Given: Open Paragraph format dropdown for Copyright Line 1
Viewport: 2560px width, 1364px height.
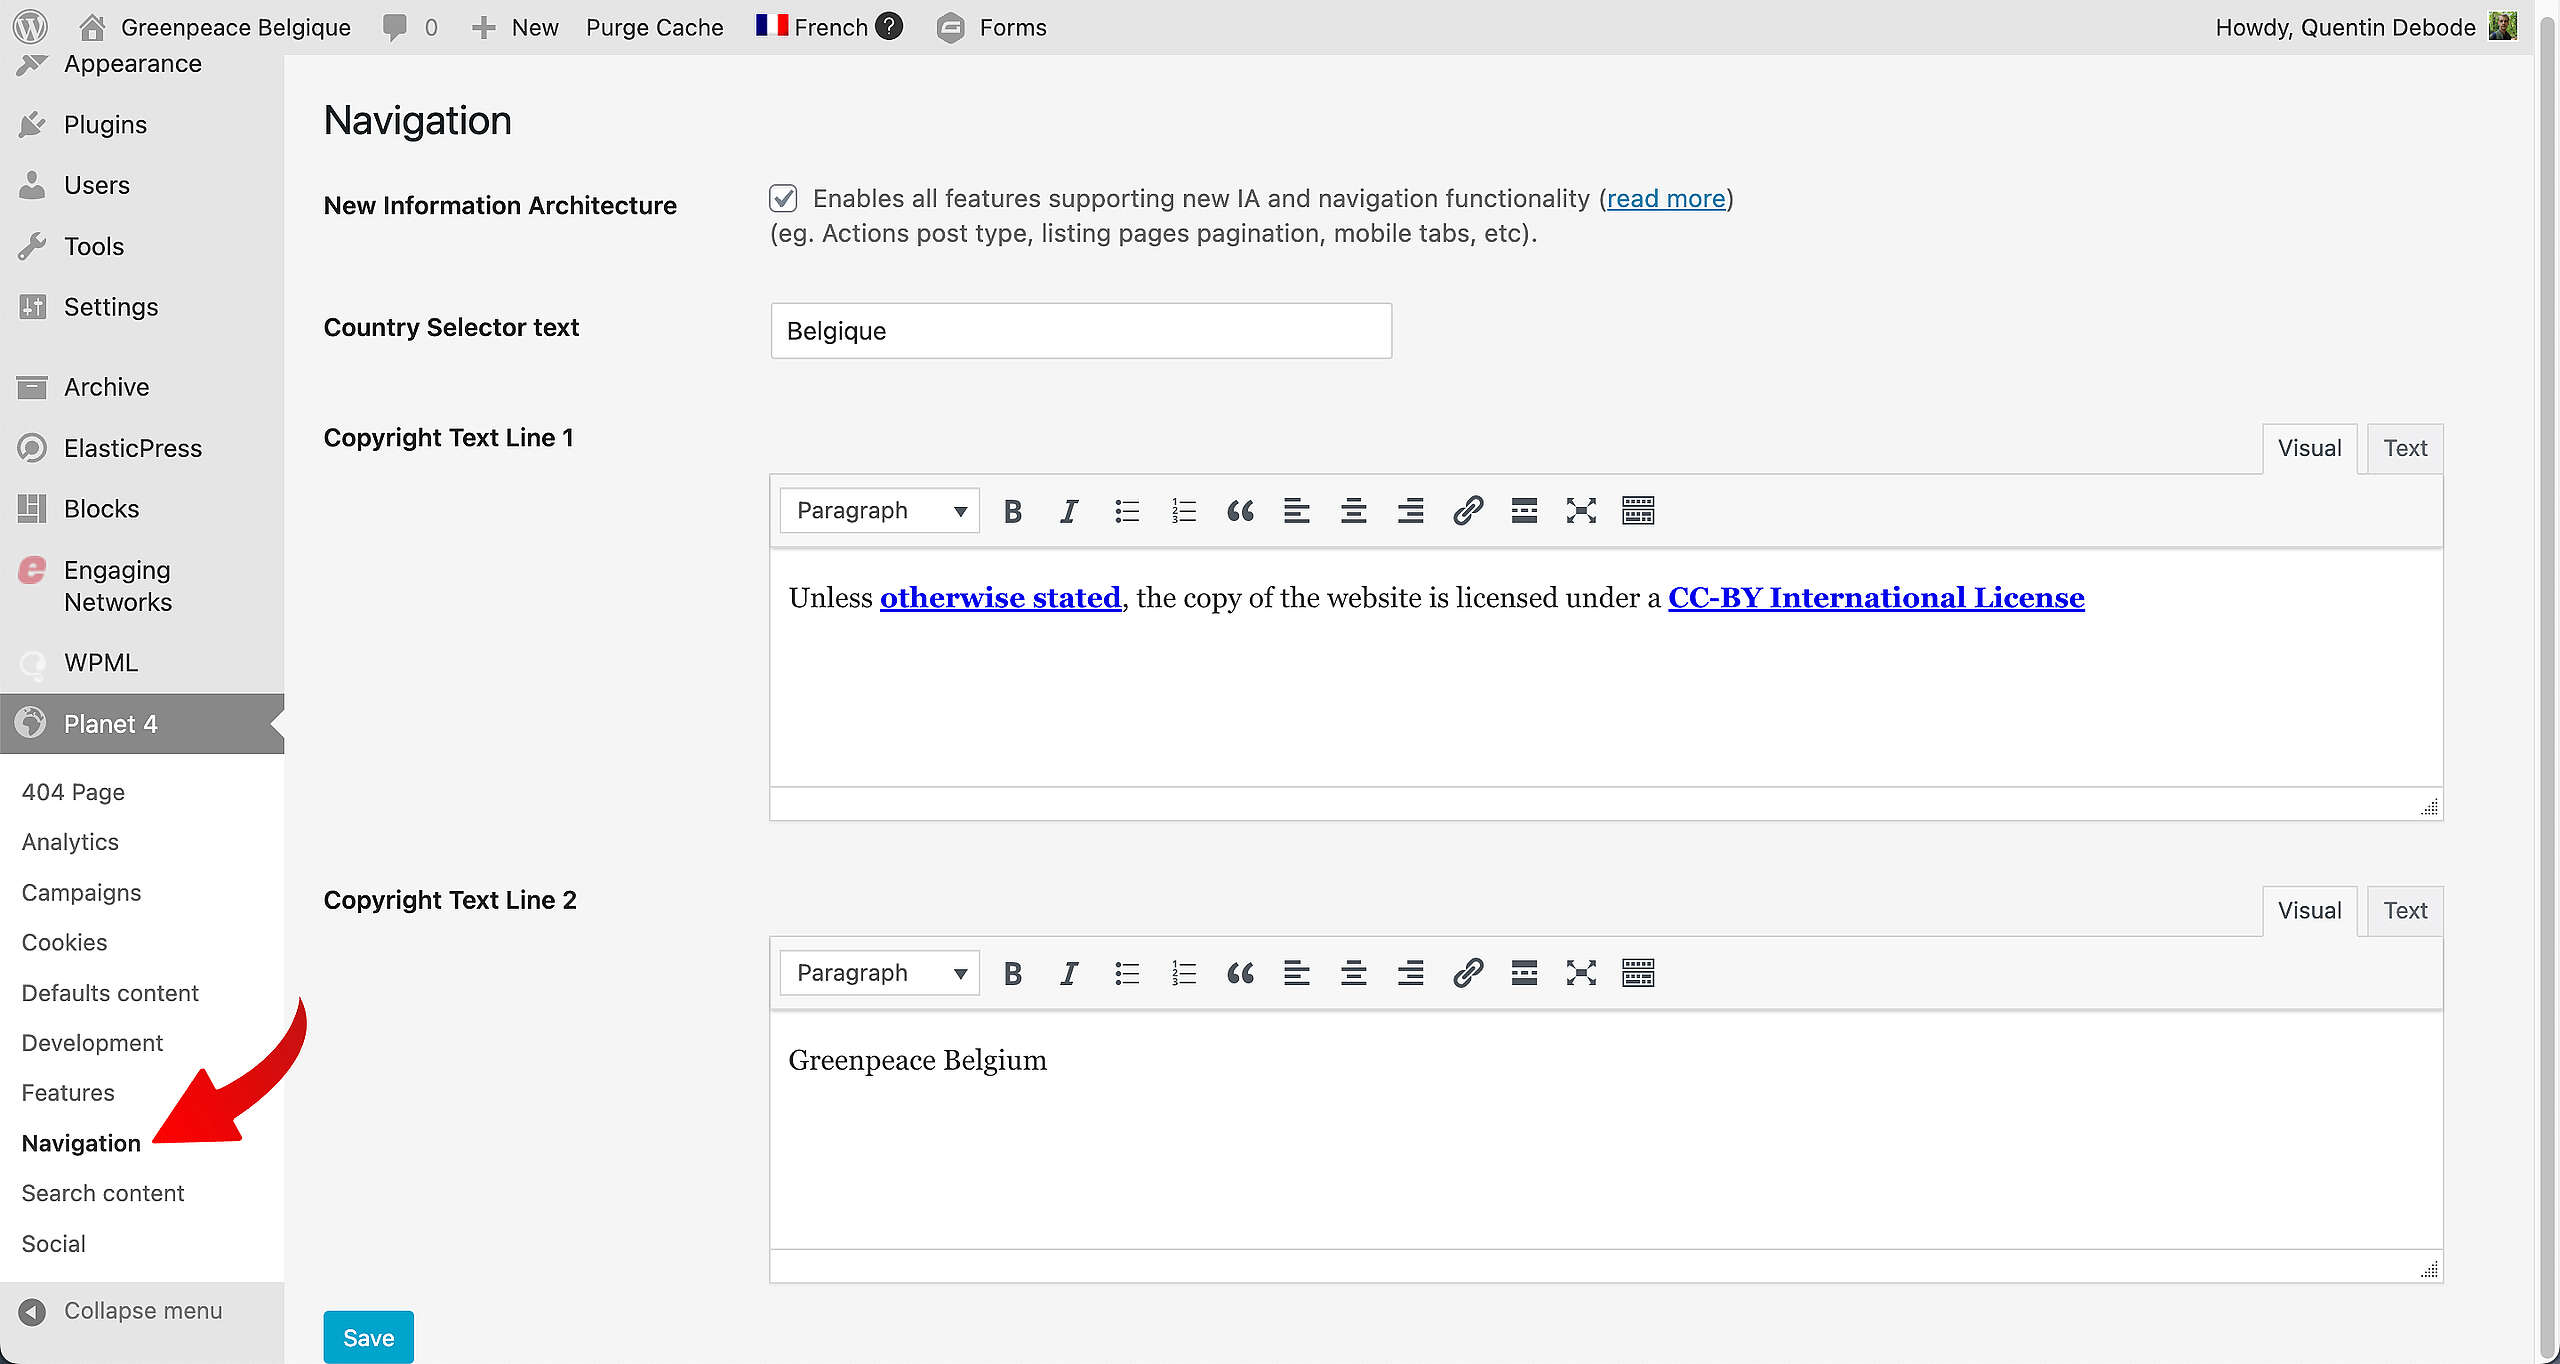Looking at the screenshot, I should tap(880, 511).
